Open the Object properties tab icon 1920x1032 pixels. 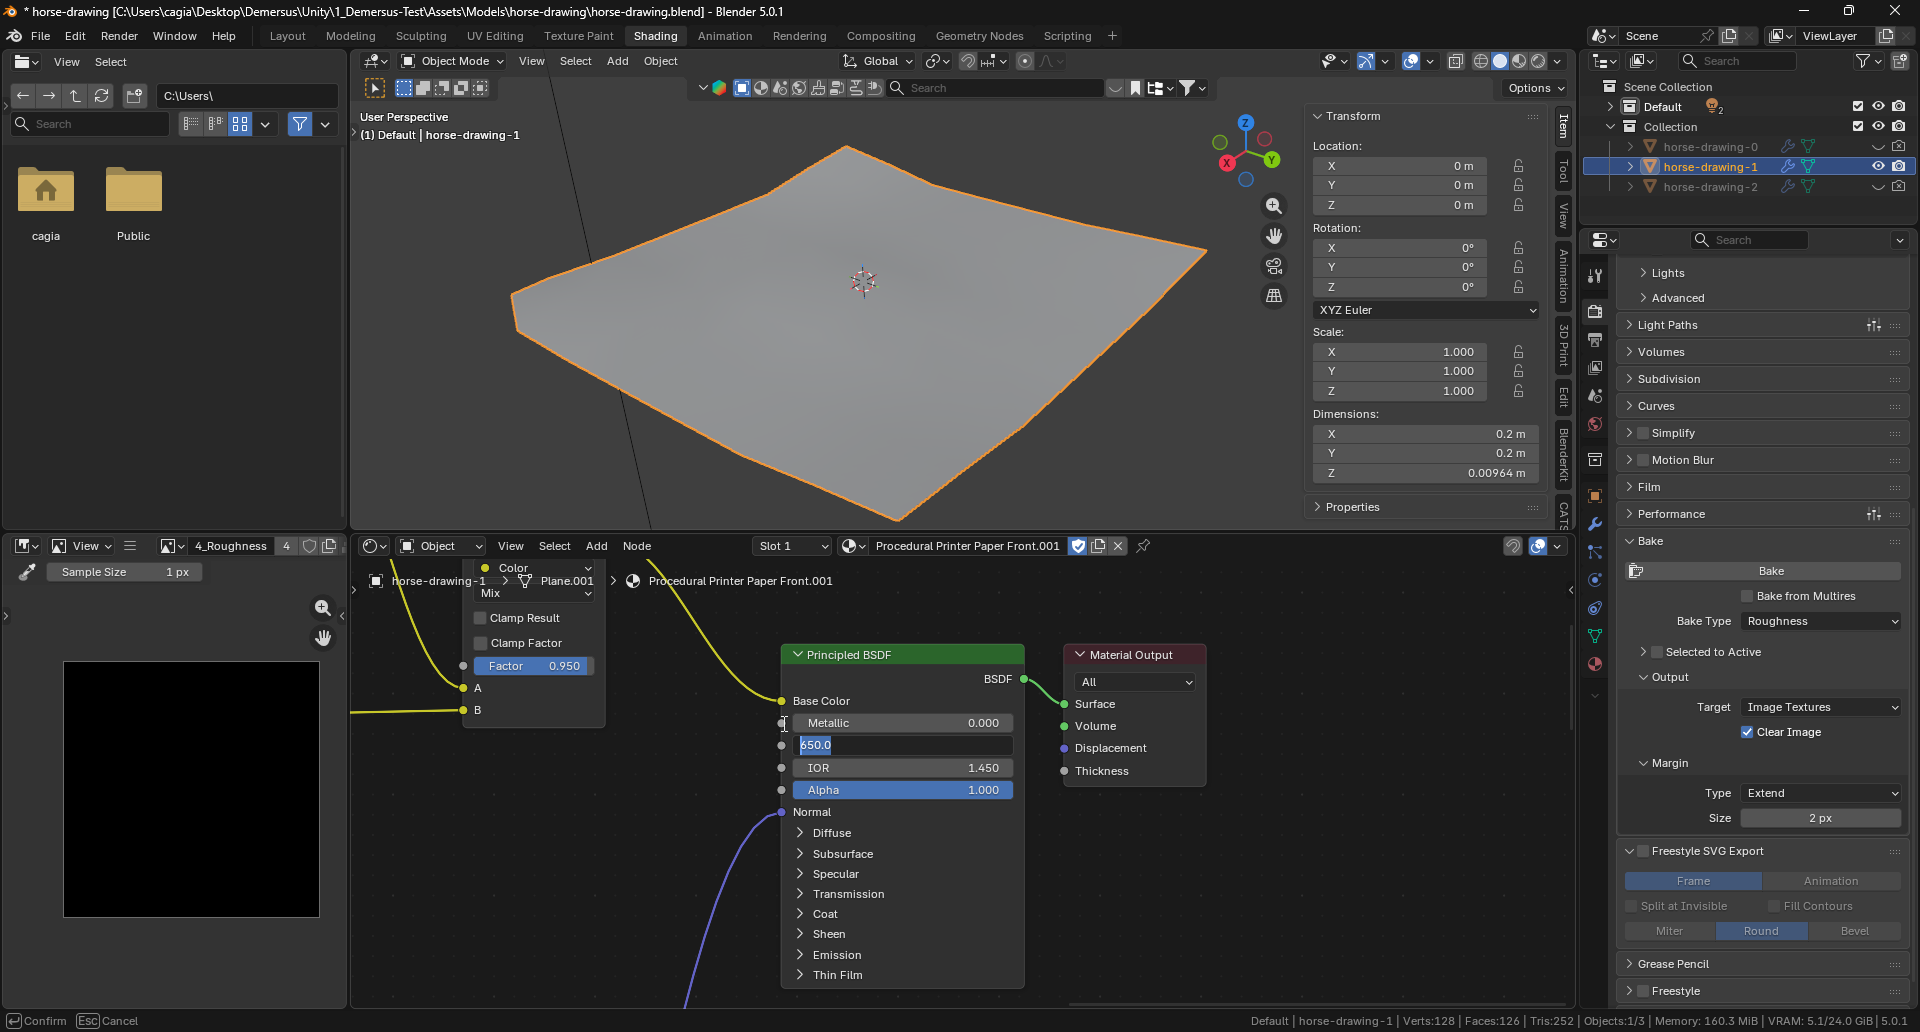click(1595, 496)
